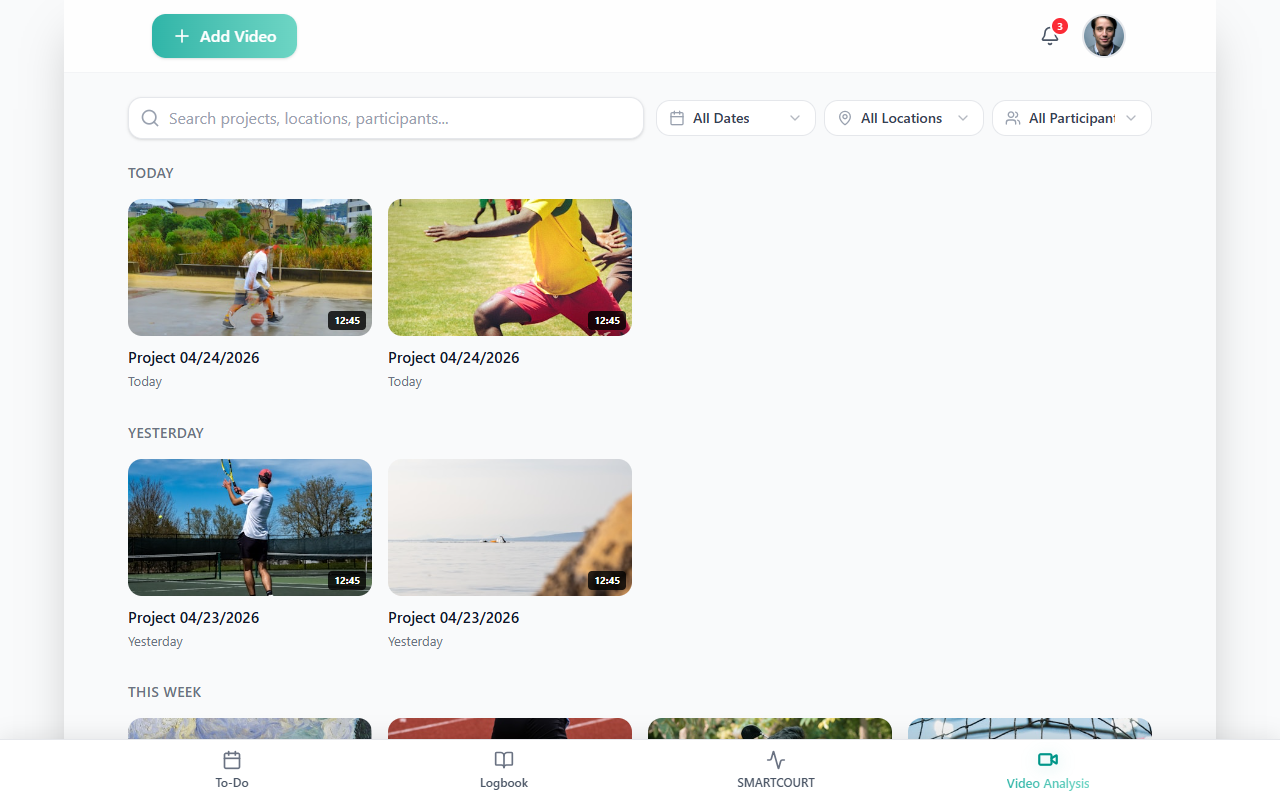Click the Yesterday label under tennis project
This screenshot has width=1280, height=800.
point(155,642)
